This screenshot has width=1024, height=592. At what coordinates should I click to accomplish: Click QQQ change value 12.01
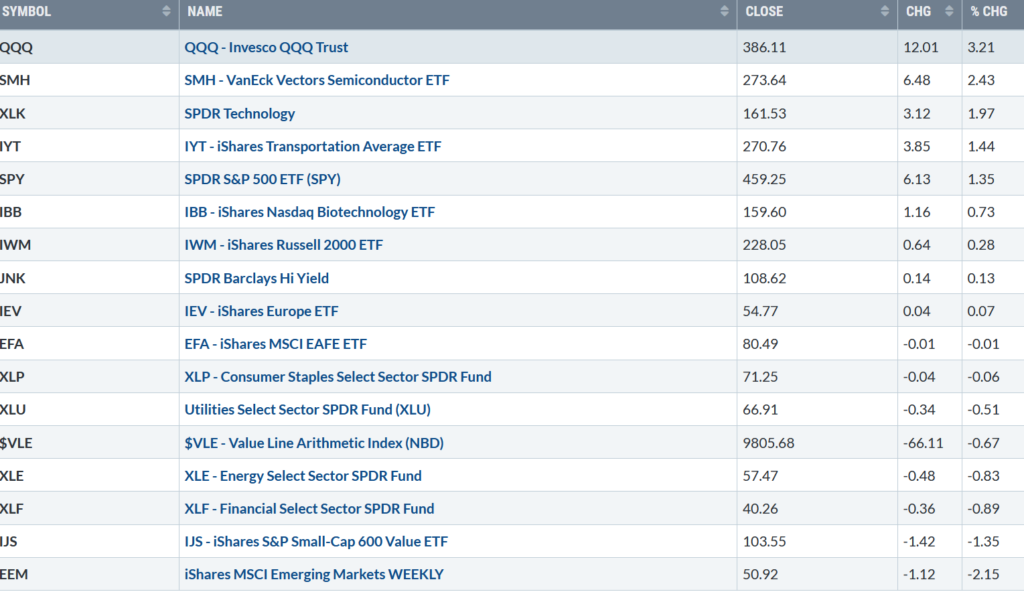point(921,47)
